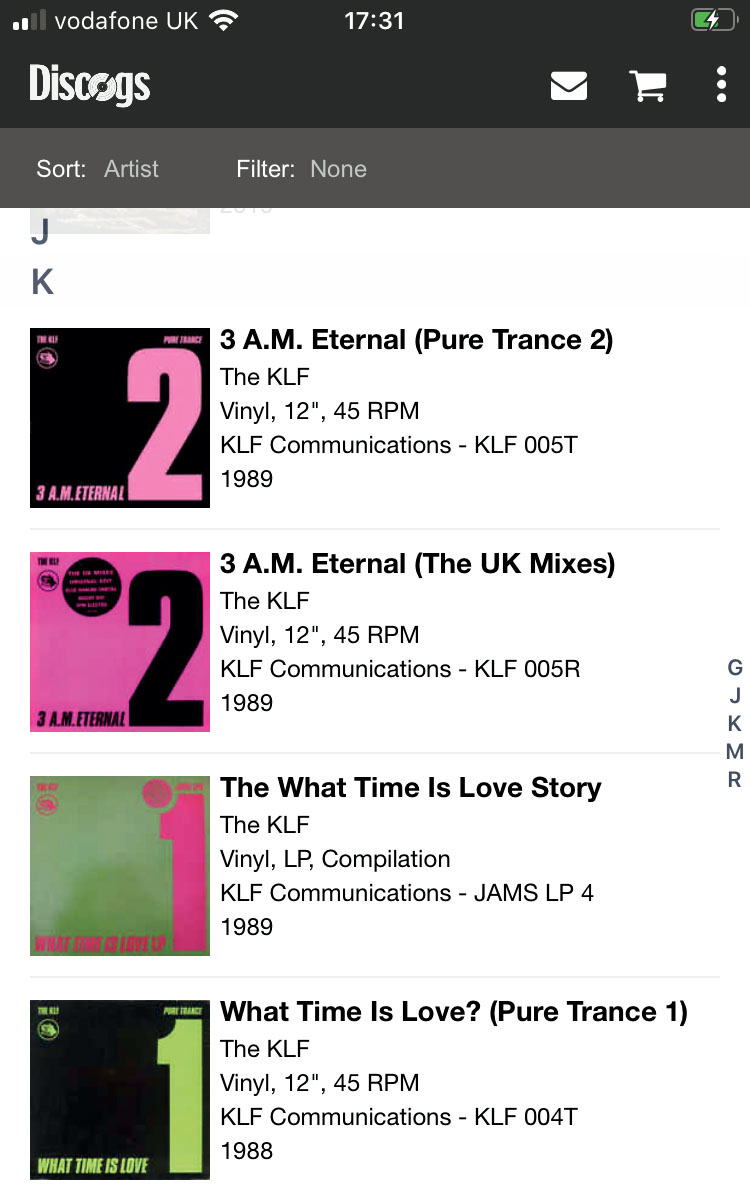Image resolution: width=750 pixels, height=1184 pixels.
Task: Open the Filter: None dropdown
Action: click(x=301, y=168)
